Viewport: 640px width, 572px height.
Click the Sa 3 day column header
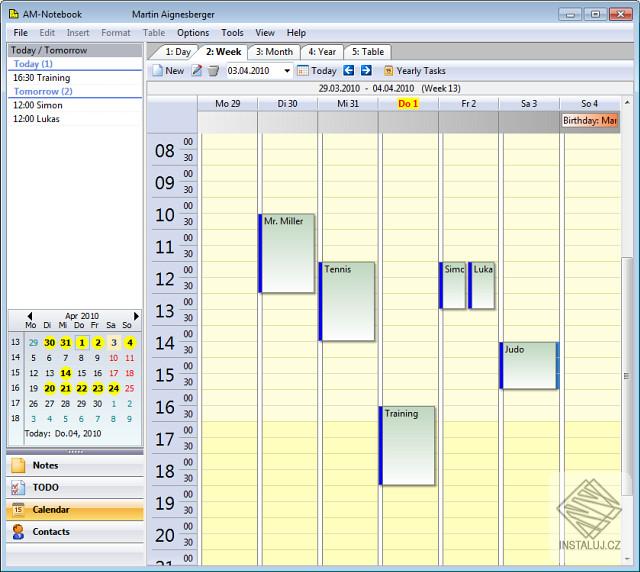coord(529,104)
